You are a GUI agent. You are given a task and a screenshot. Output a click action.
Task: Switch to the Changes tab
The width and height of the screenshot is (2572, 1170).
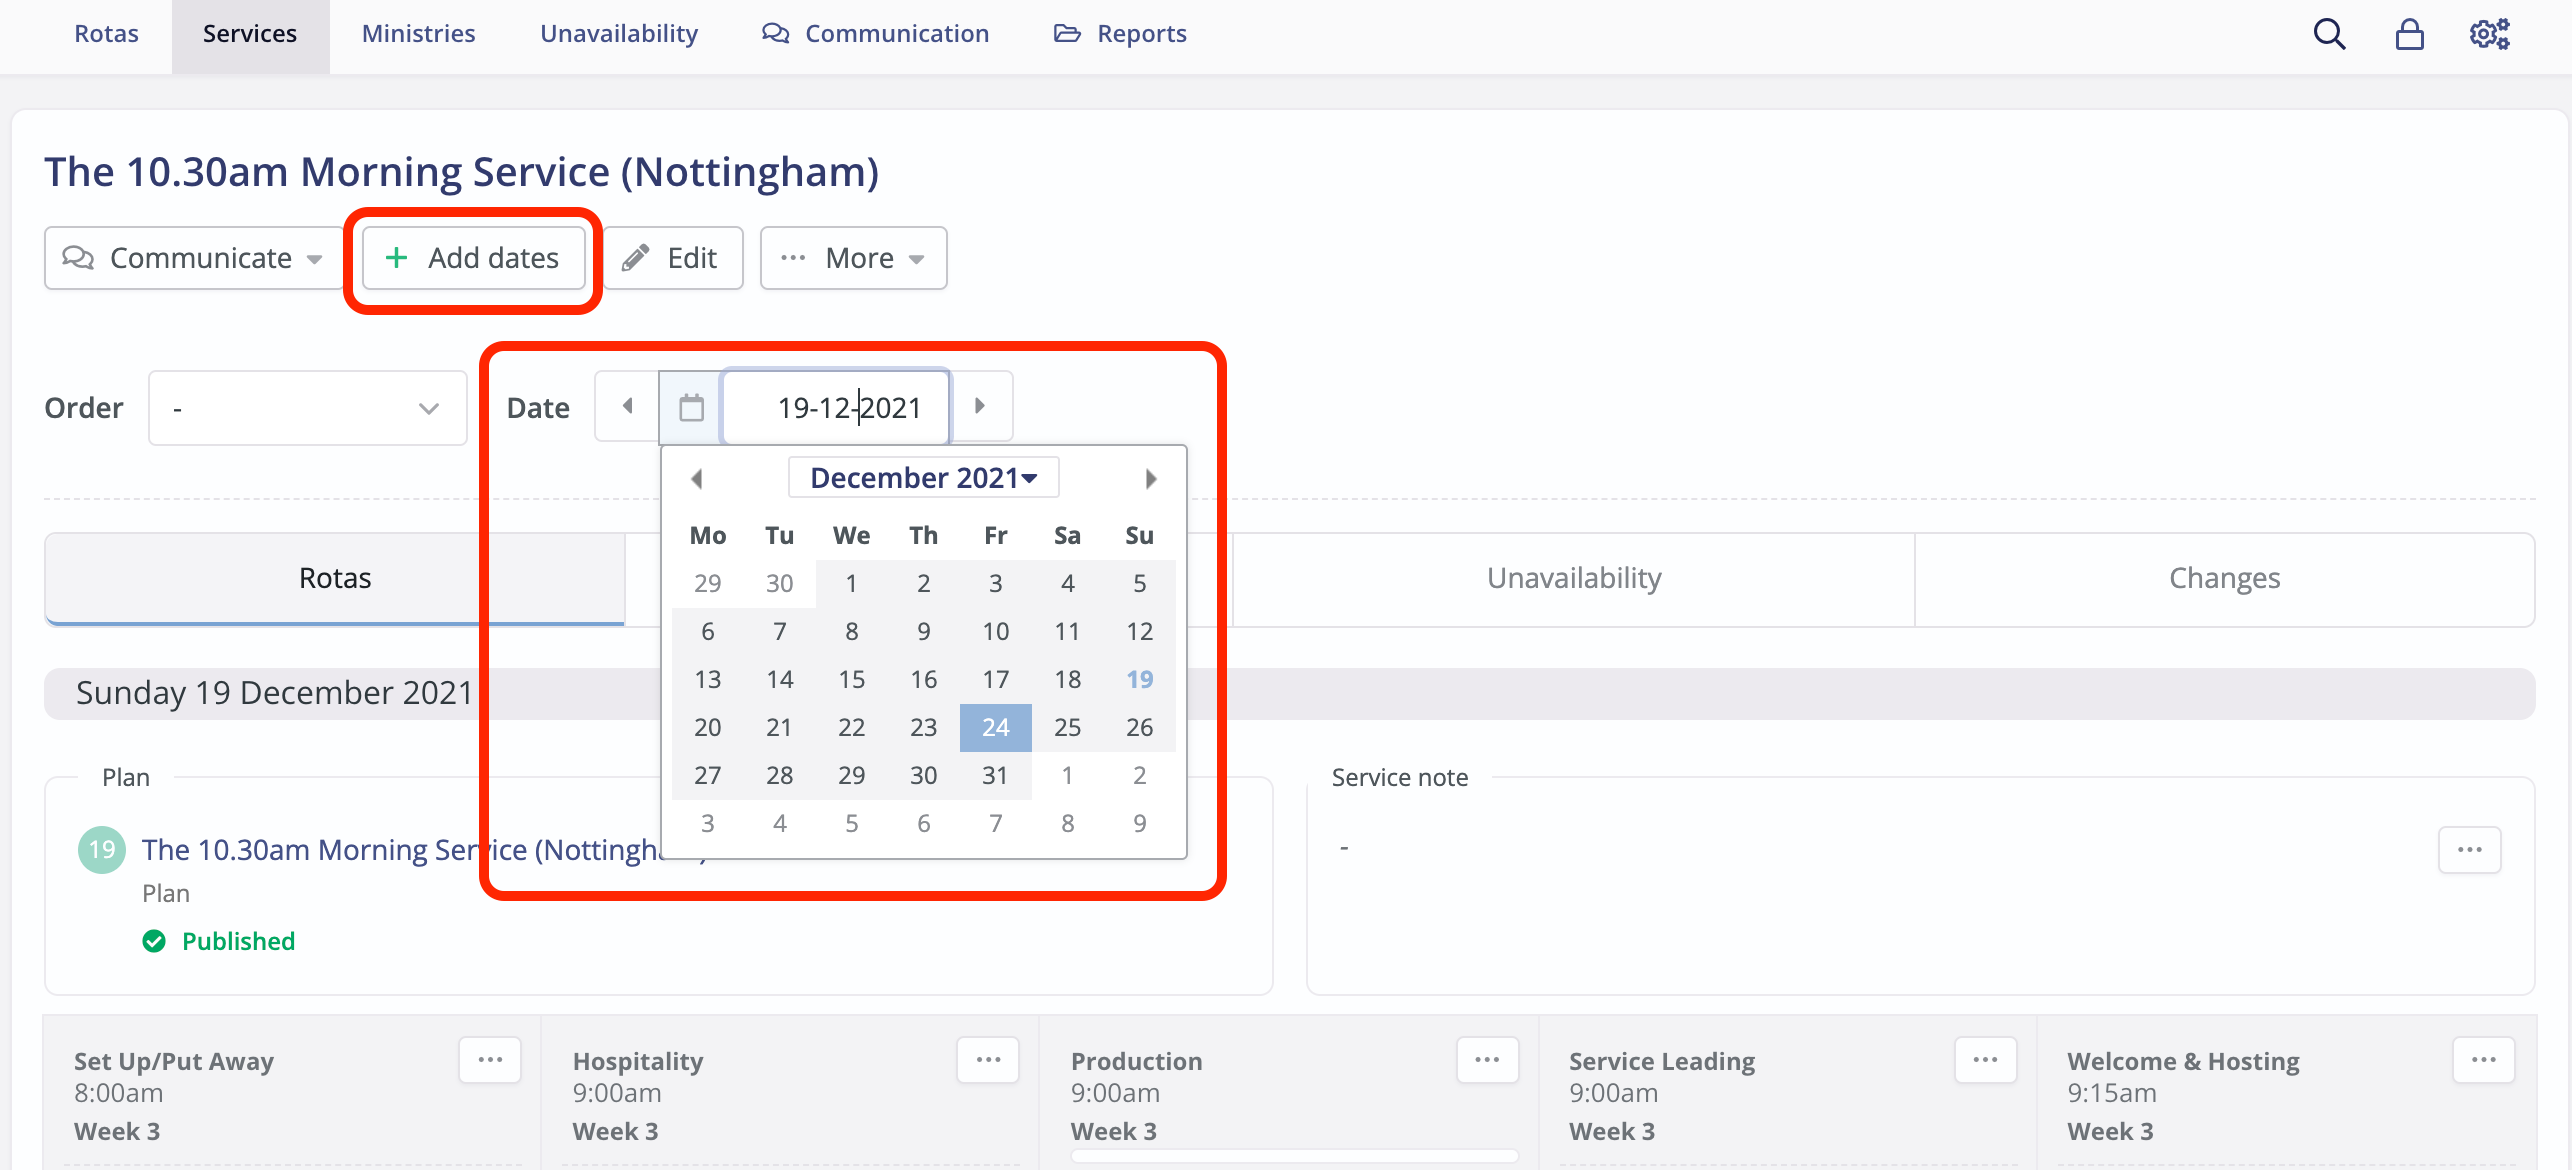tap(2224, 577)
